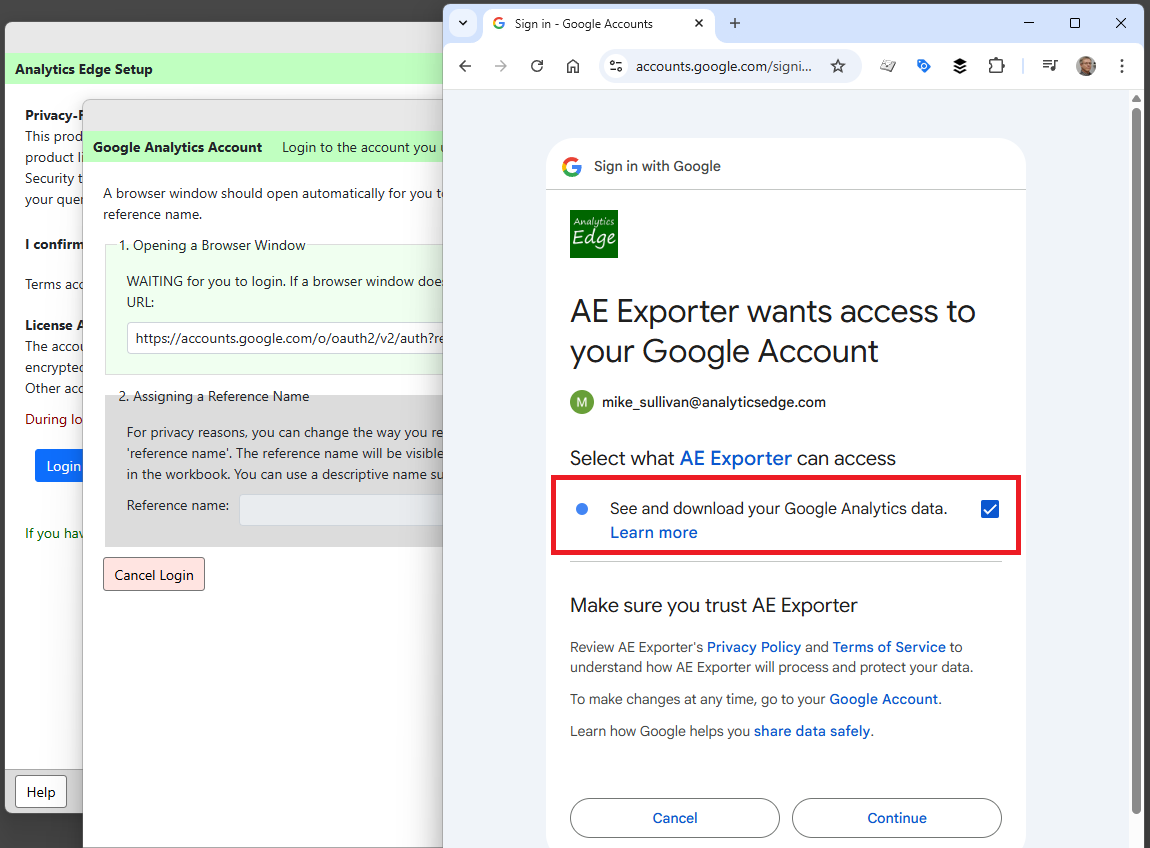This screenshot has height=848, width=1150.
Task: Click the Cancel button in Google consent
Action: [x=675, y=818]
